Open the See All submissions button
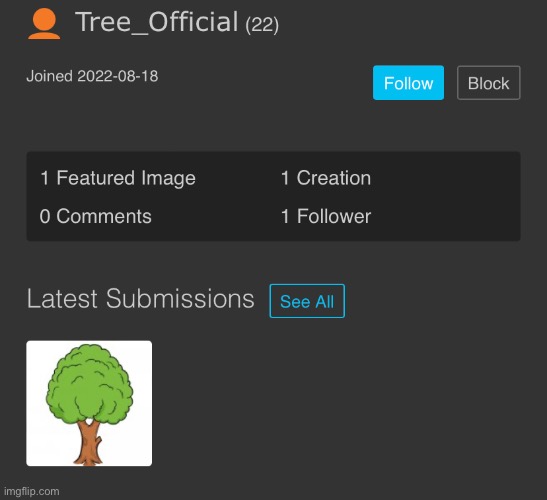The image size is (547, 500). pyautogui.click(x=307, y=301)
